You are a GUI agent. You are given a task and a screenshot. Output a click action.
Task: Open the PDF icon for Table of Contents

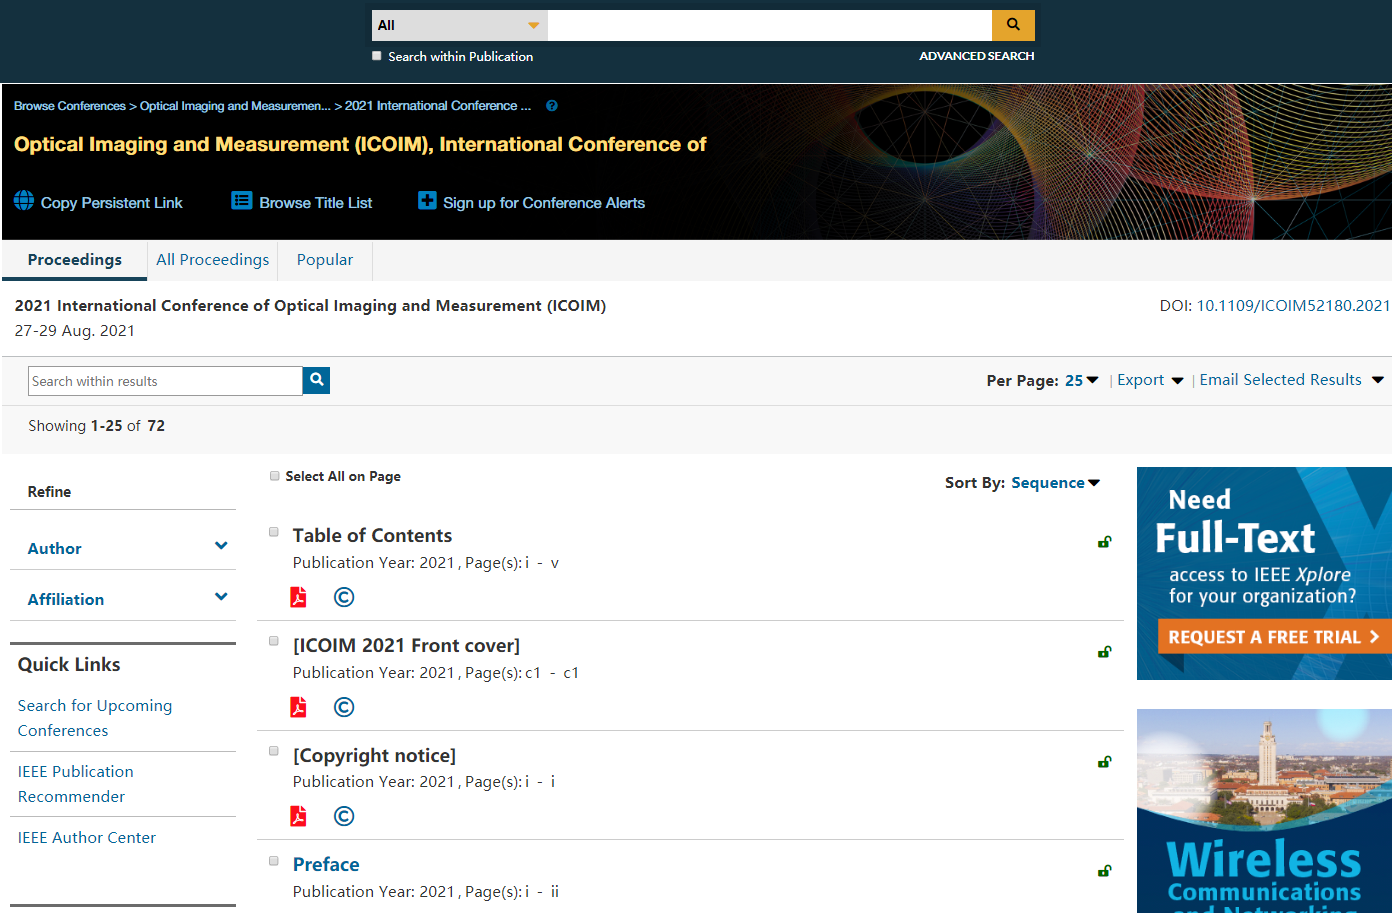tap(298, 597)
